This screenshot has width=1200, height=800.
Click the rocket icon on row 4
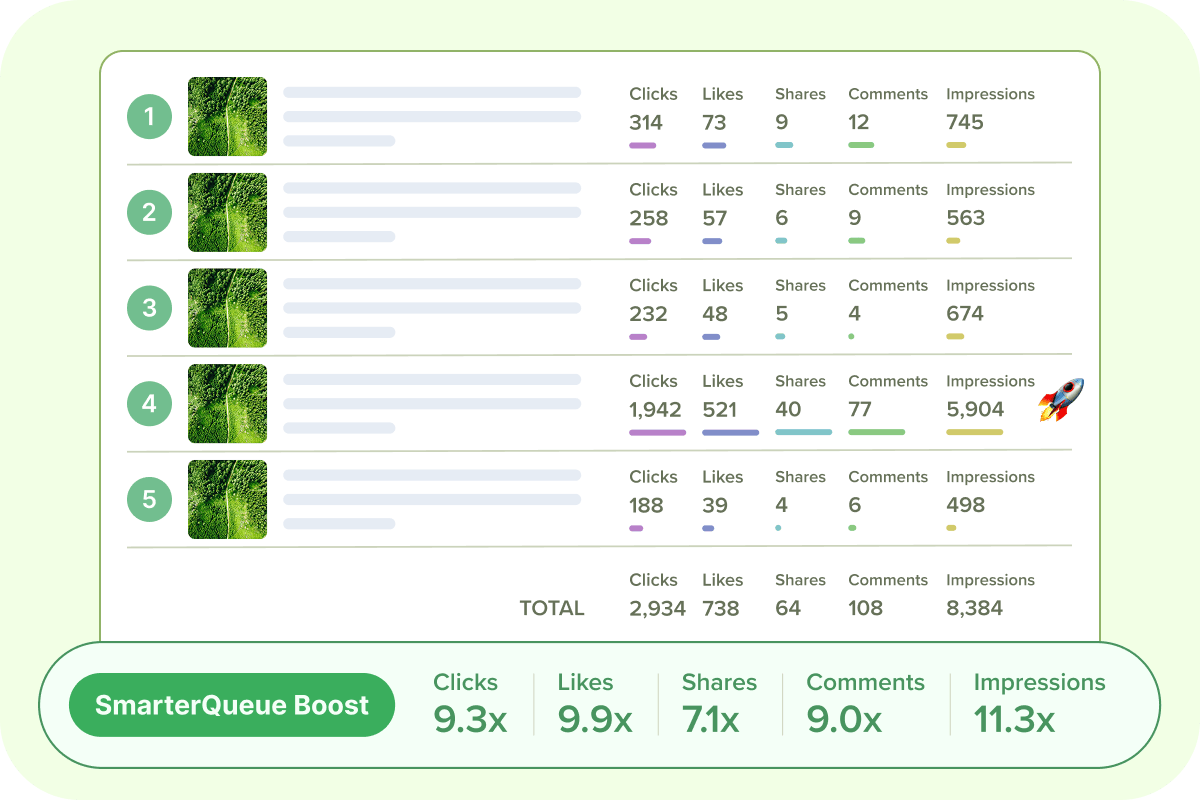pyautogui.click(x=1061, y=400)
